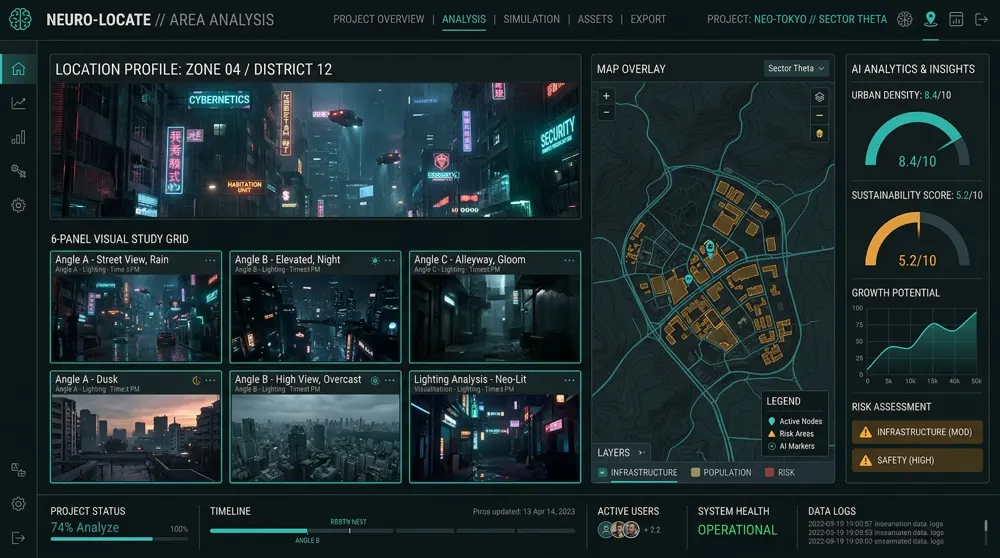Open the header calendar icon

click(956, 19)
